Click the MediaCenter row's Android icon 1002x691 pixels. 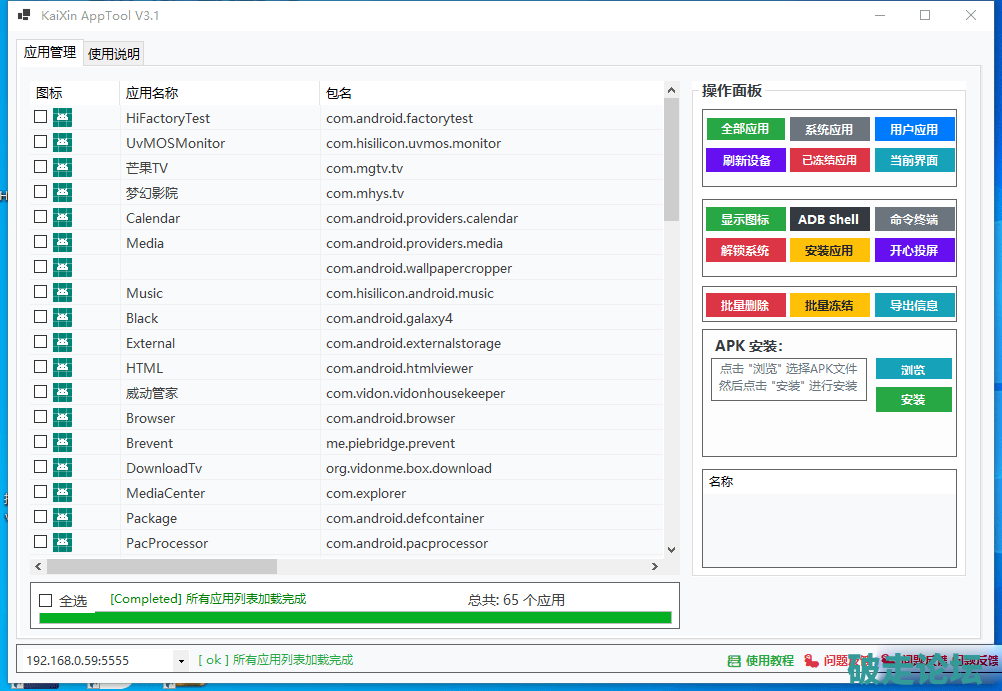[62, 492]
